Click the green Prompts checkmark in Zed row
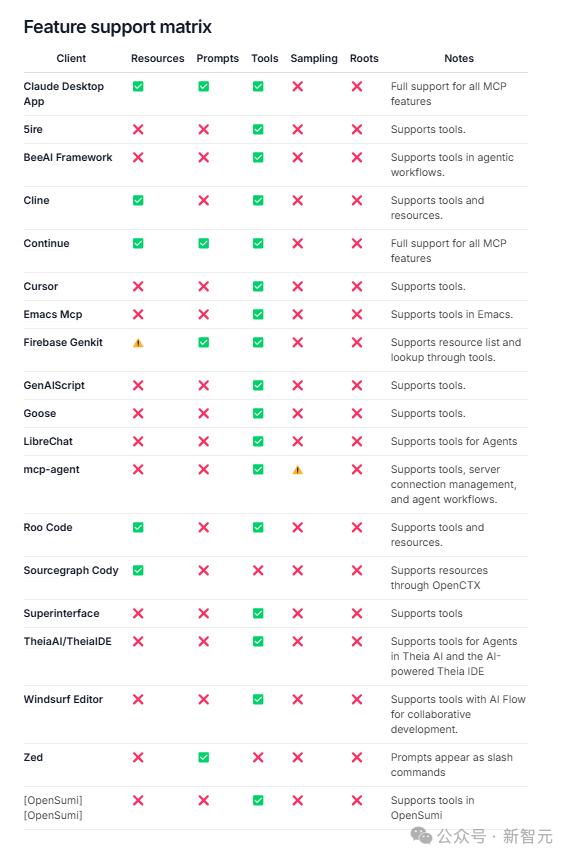 [204, 757]
